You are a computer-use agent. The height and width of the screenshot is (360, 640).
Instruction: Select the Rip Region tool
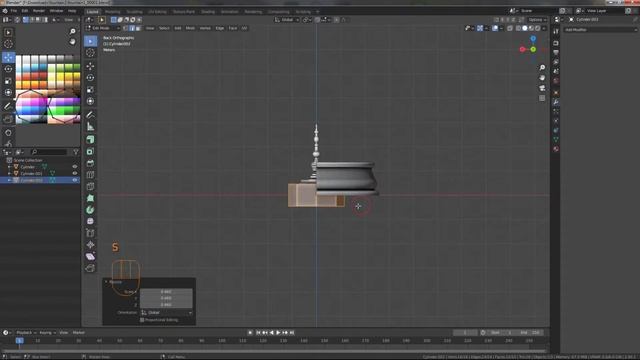coord(91,268)
